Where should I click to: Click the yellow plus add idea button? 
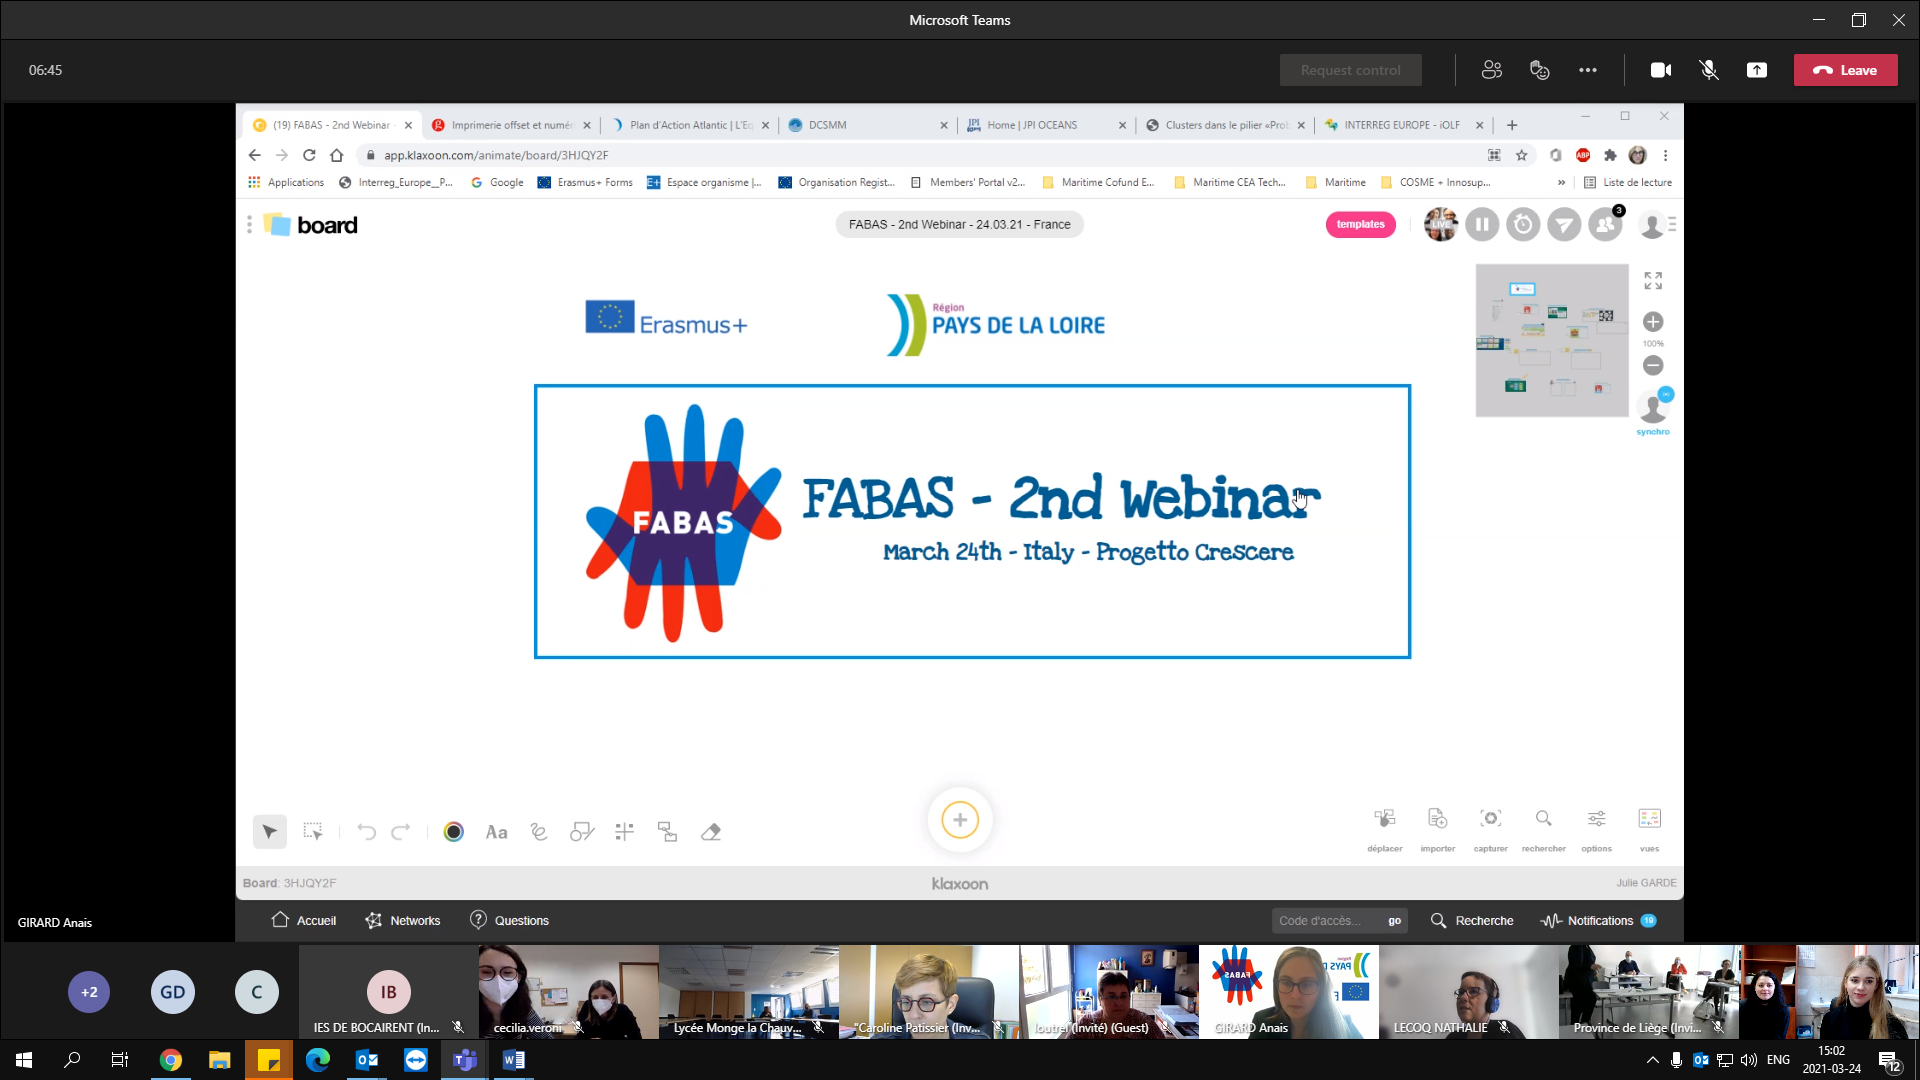(x=960, y=820)
